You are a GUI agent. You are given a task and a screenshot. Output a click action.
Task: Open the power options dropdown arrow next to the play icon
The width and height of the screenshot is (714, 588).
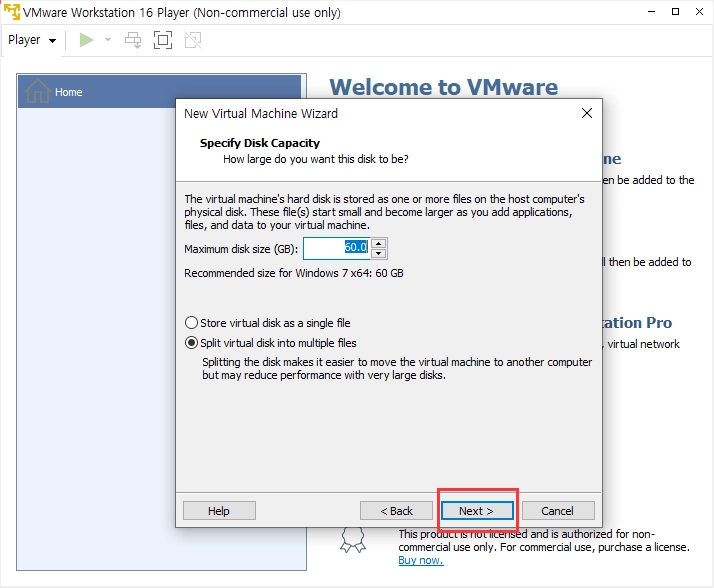click(x=108, y=40)
